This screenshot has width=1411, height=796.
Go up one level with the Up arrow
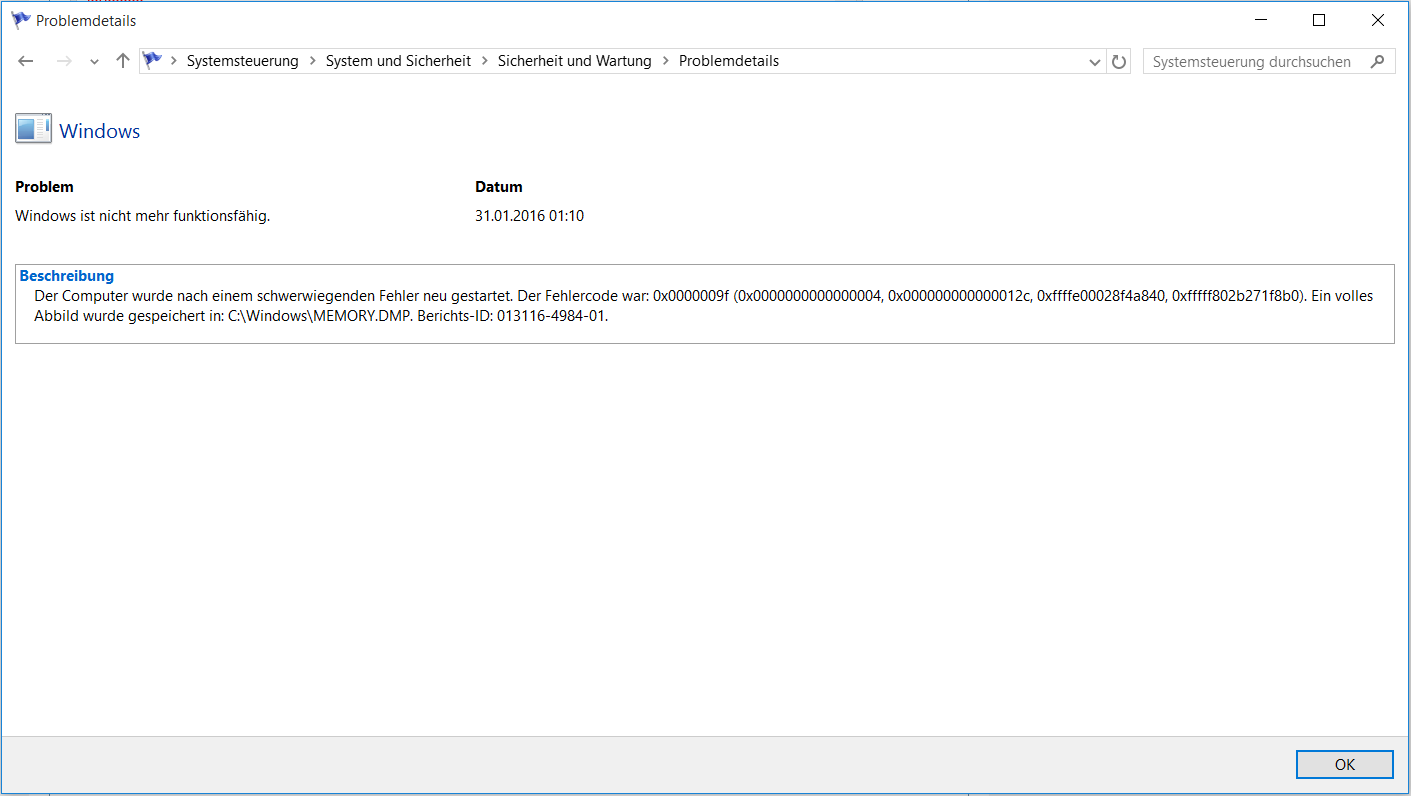pyautogui.click(x=123, y=61)
